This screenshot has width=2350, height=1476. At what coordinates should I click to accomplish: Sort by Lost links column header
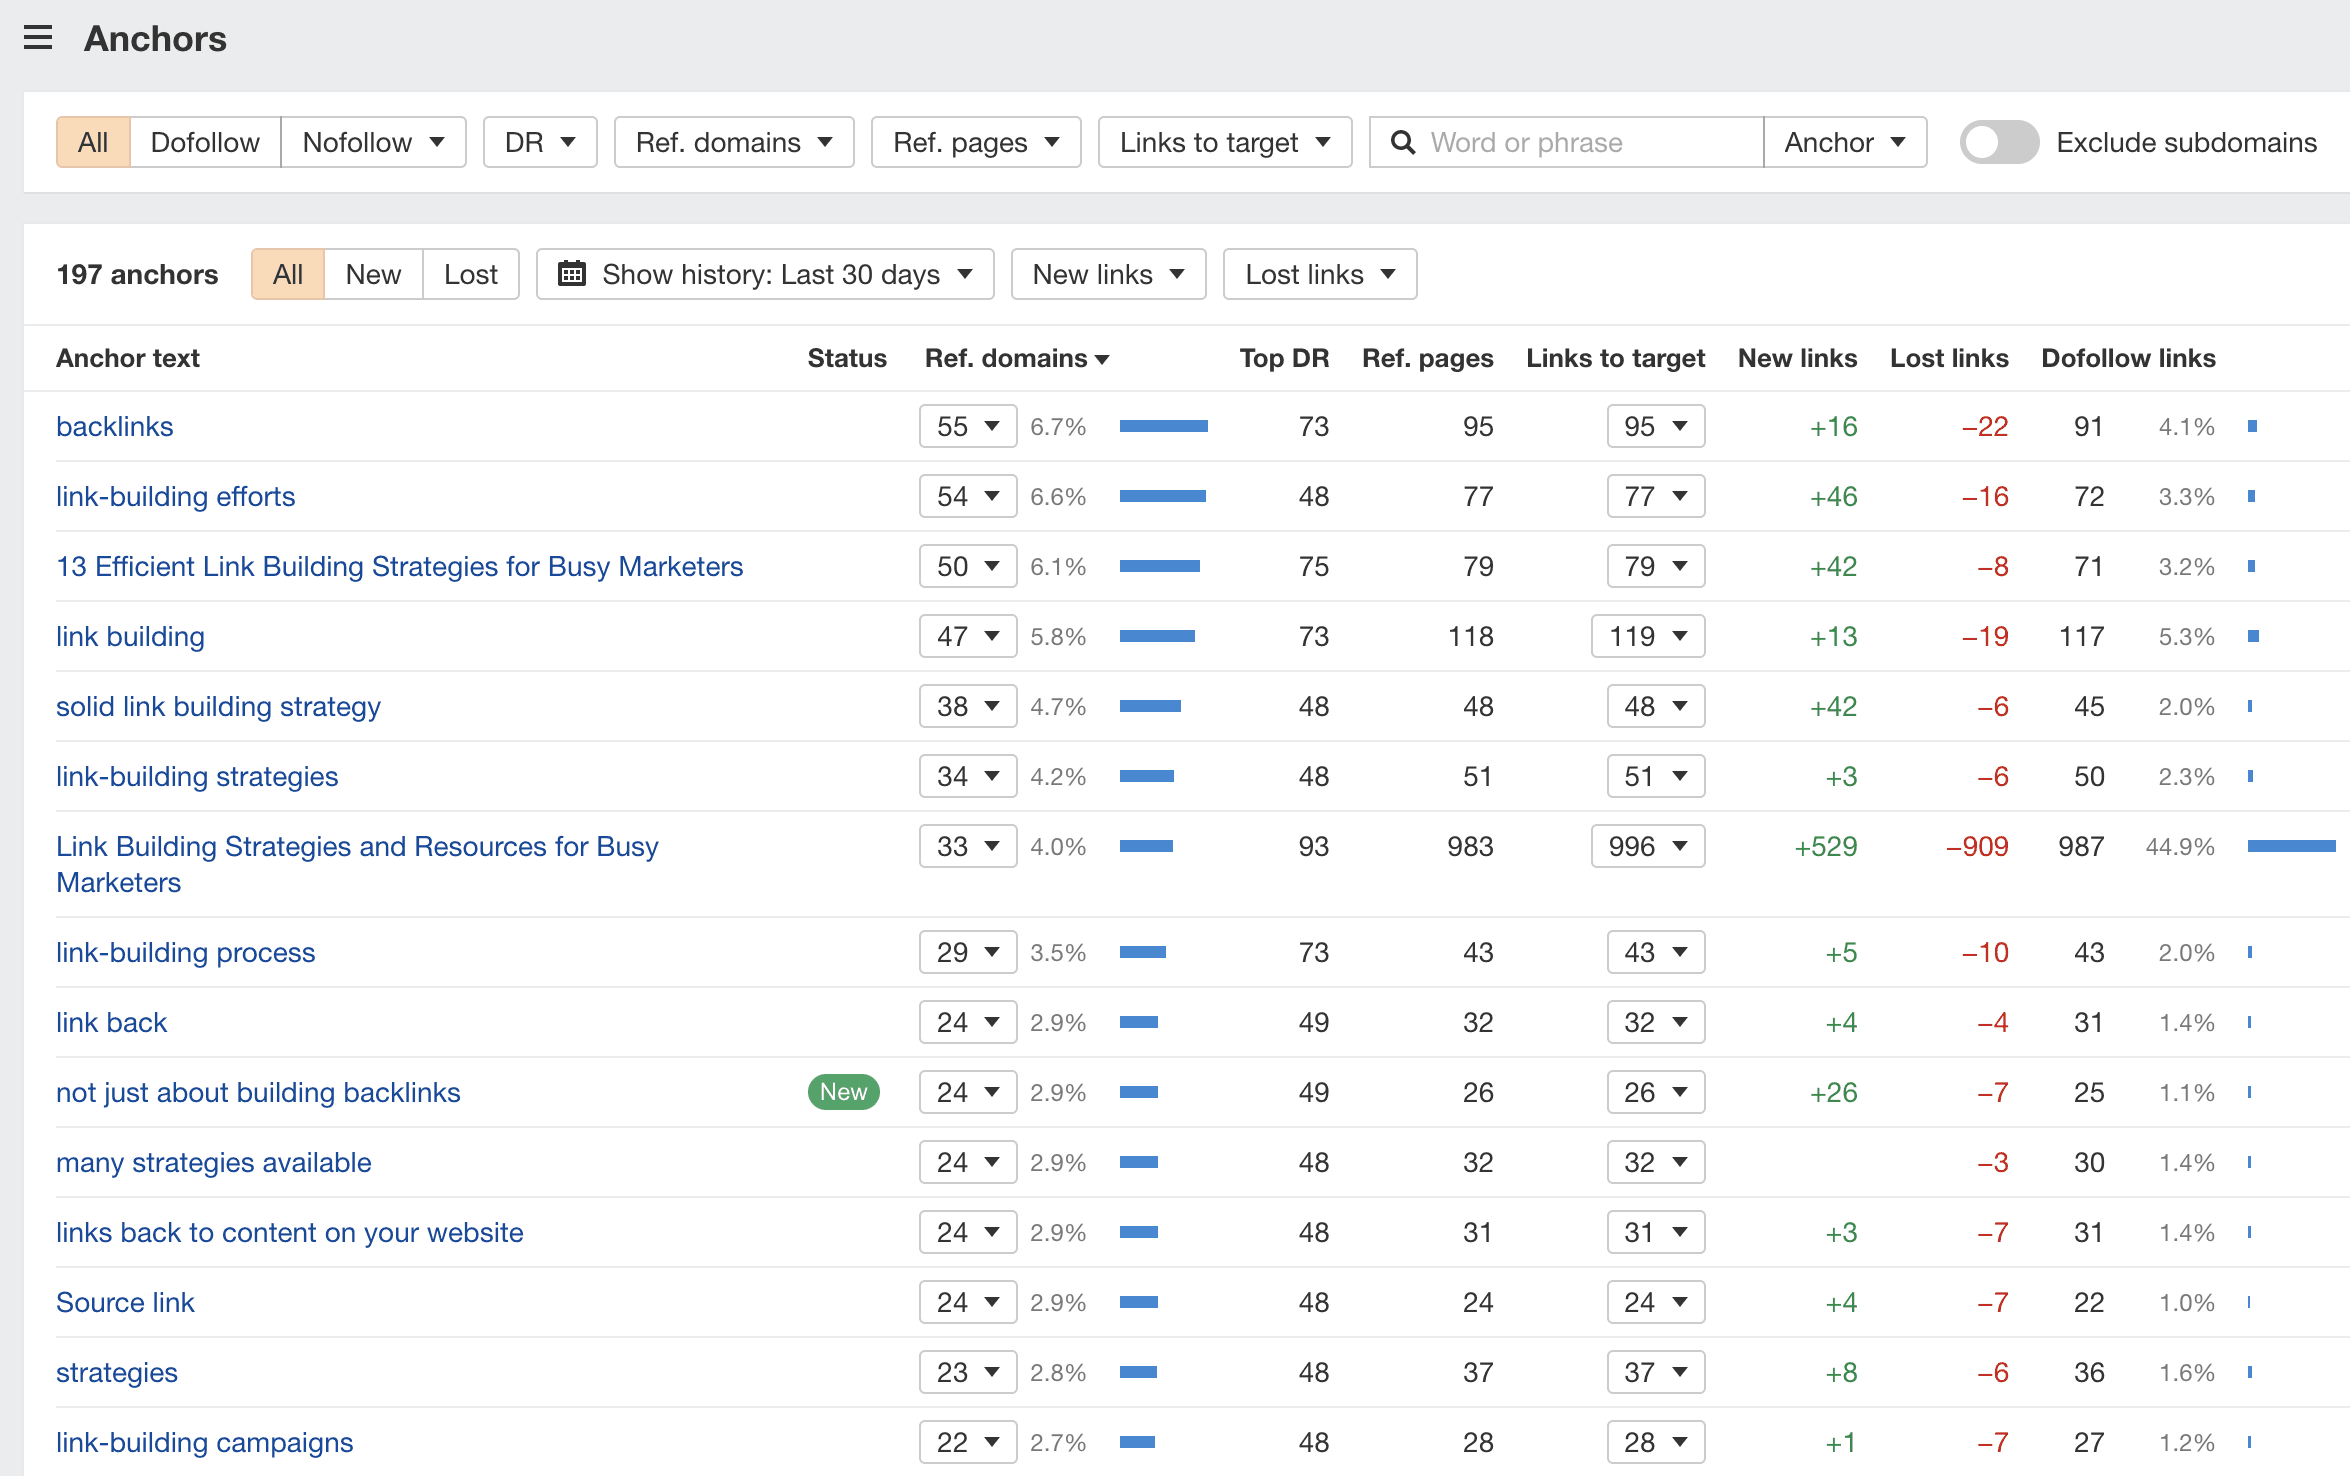[1949, 358]
